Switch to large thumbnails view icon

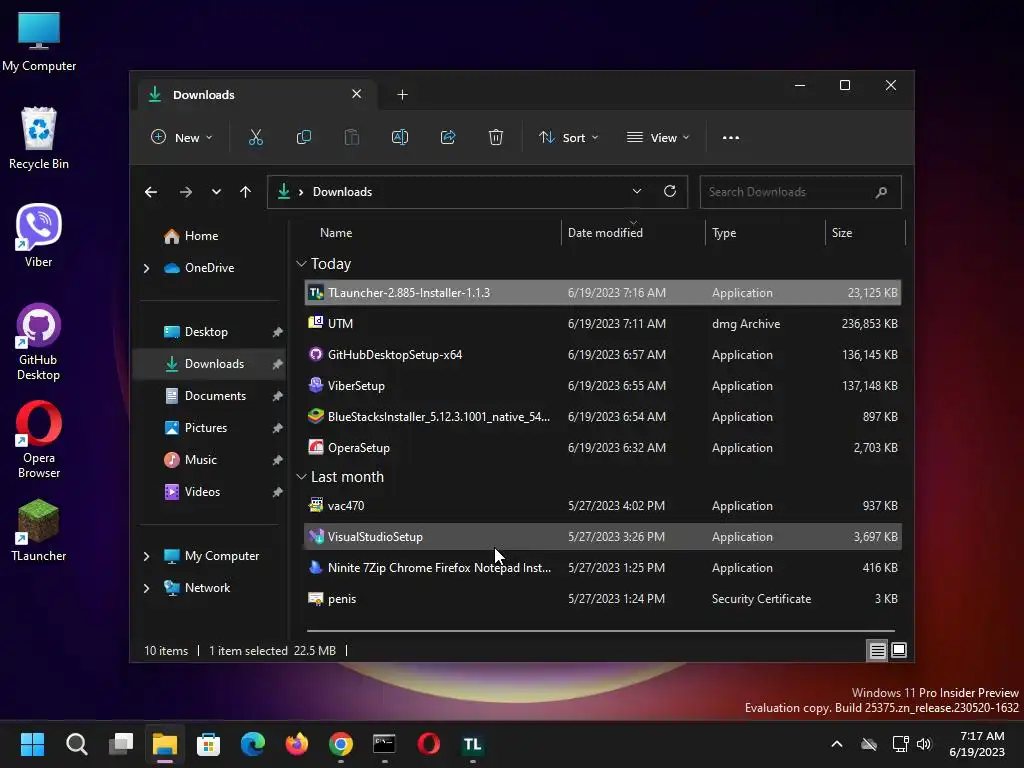[899, 650]
